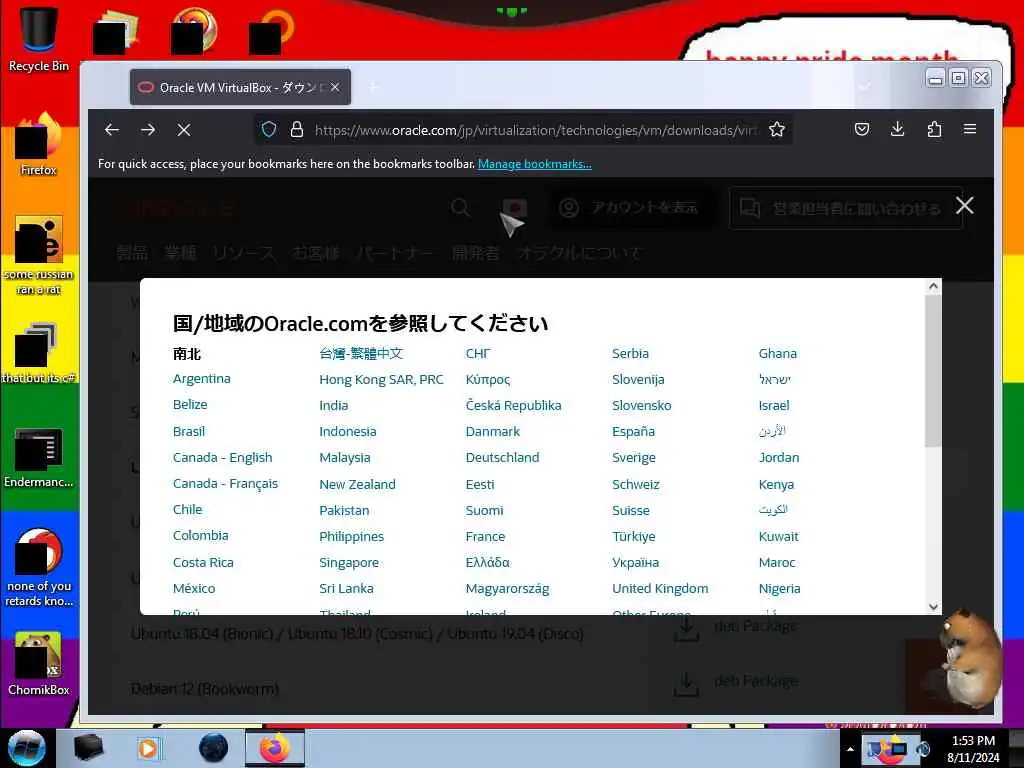This screenshot has height=768, width=1024.
Task: Choose España from the country list
Action: tap(633, 432)
